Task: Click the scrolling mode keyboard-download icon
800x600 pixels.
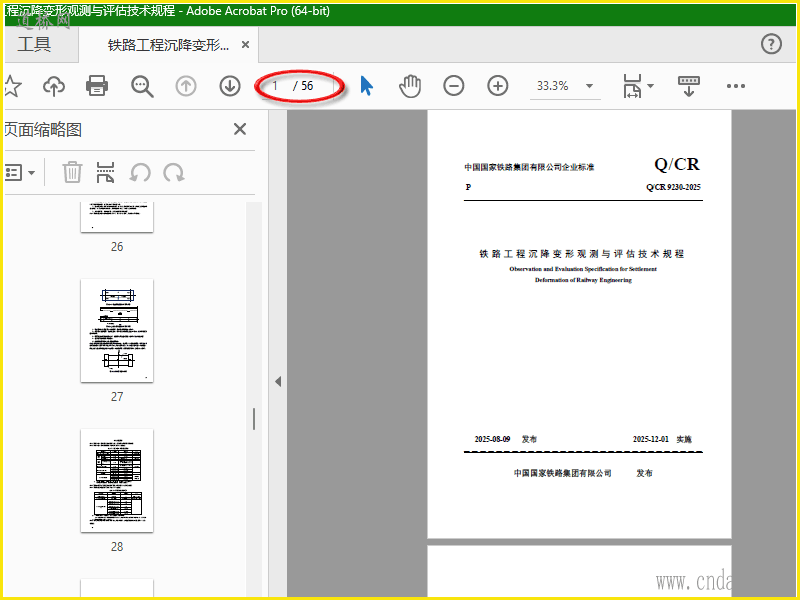Action: pos(688,86)
